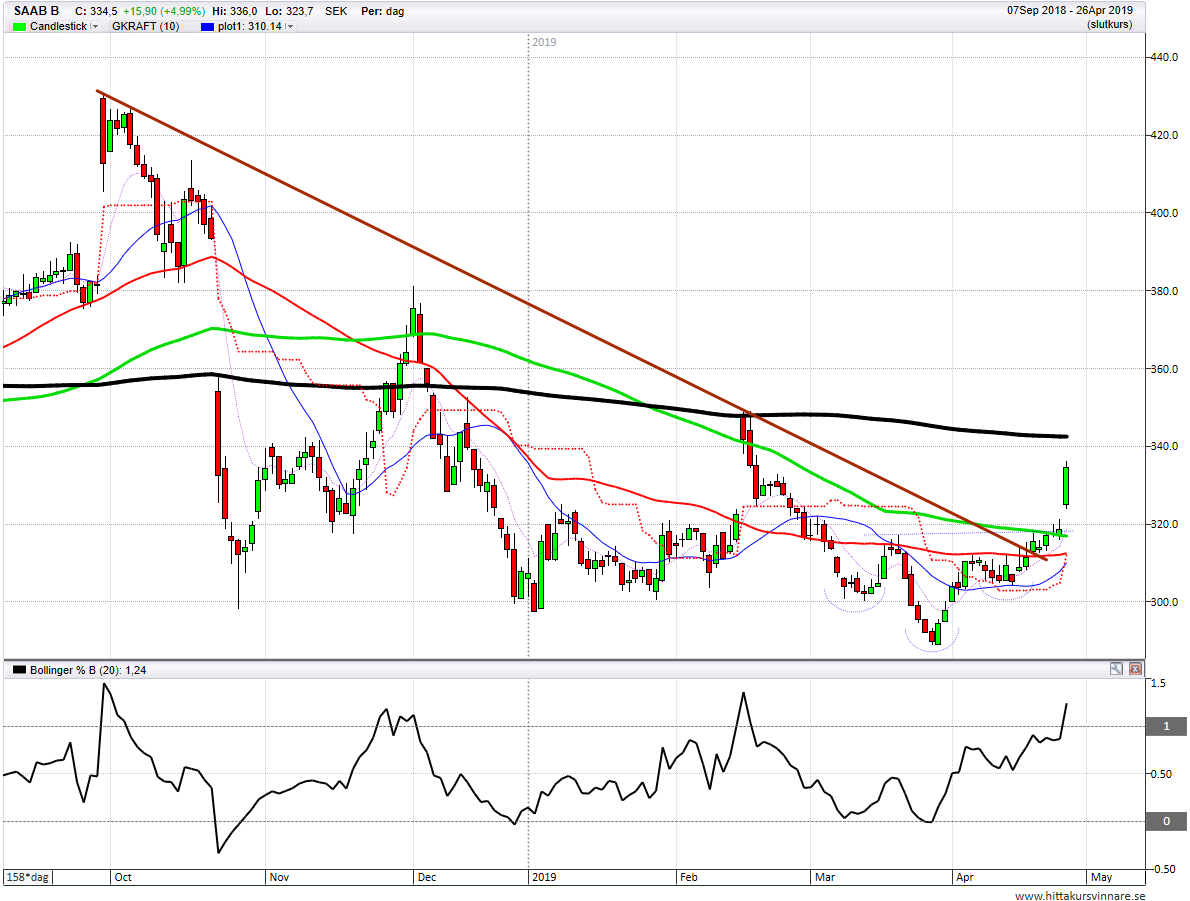Click the Candlestick legend label
The width and height of the screenshot is (1190, 901).
pos(58,26)
